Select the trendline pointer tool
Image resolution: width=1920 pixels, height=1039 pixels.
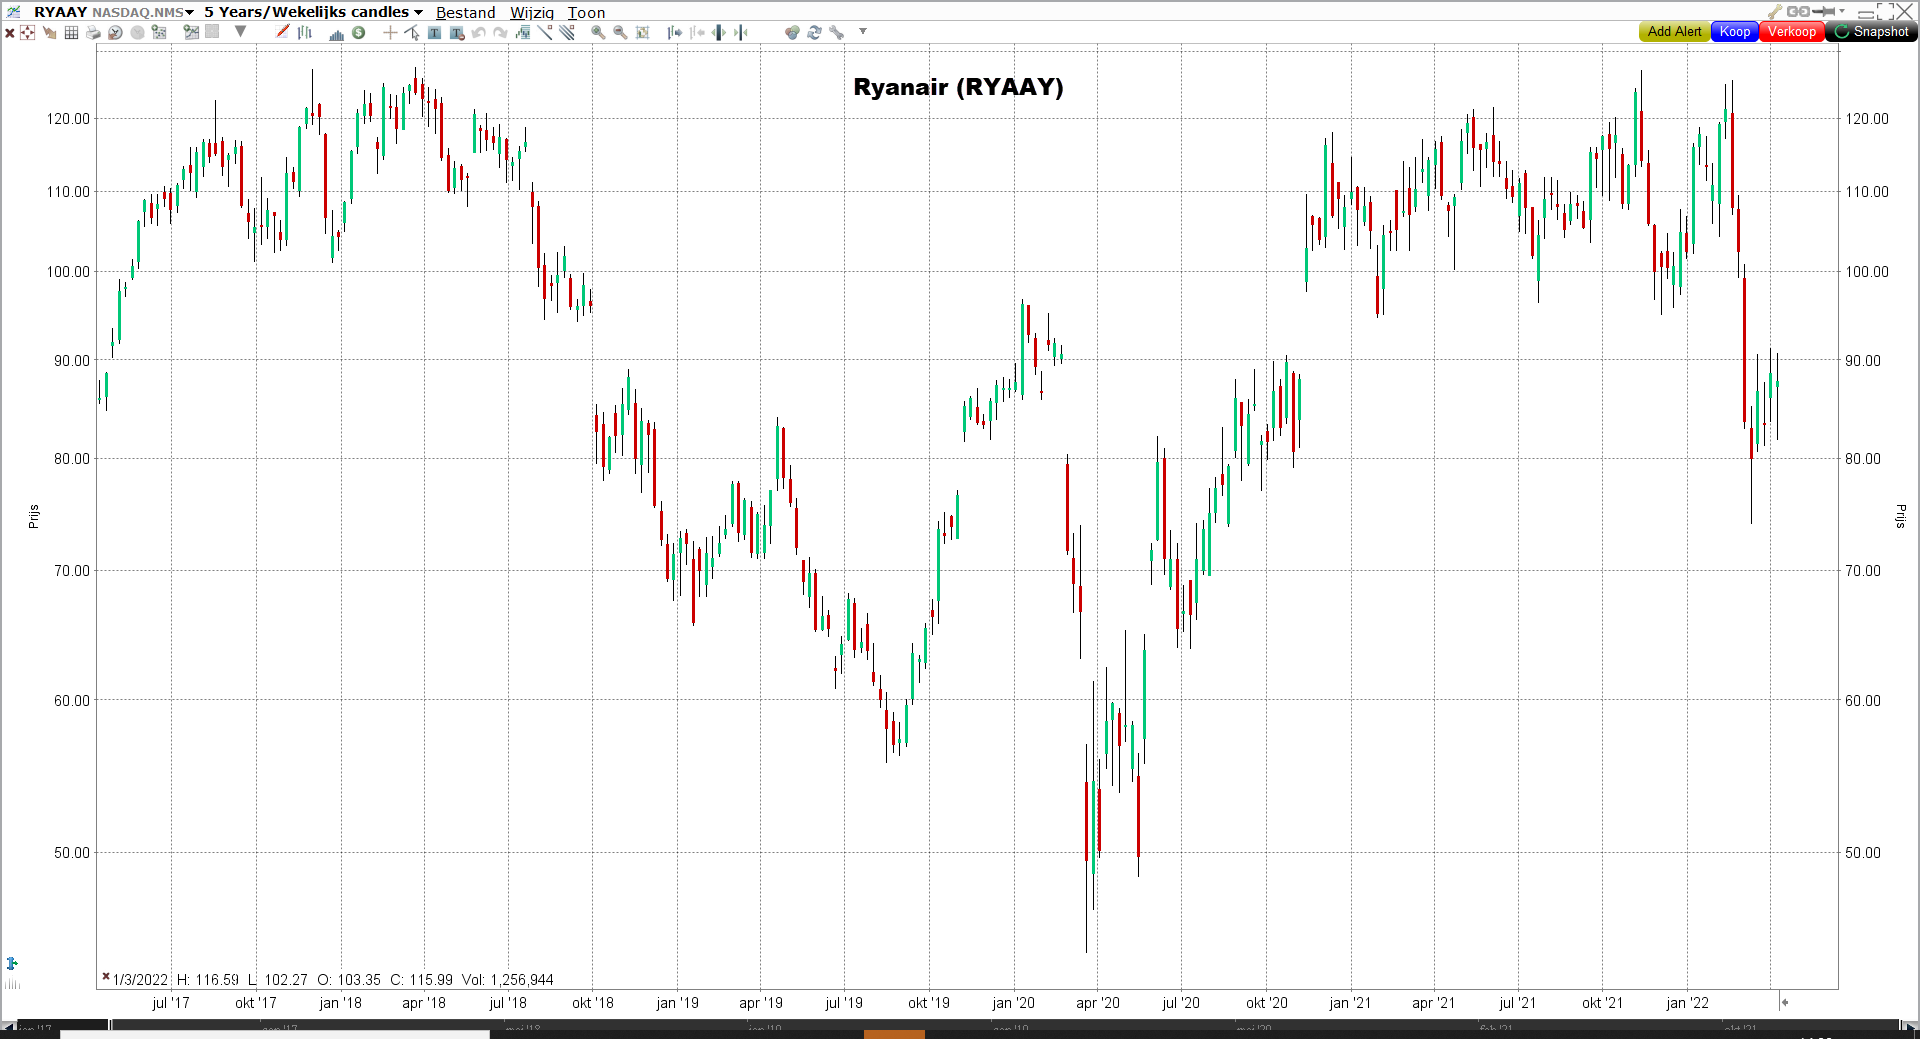click(x=412, y=32)
